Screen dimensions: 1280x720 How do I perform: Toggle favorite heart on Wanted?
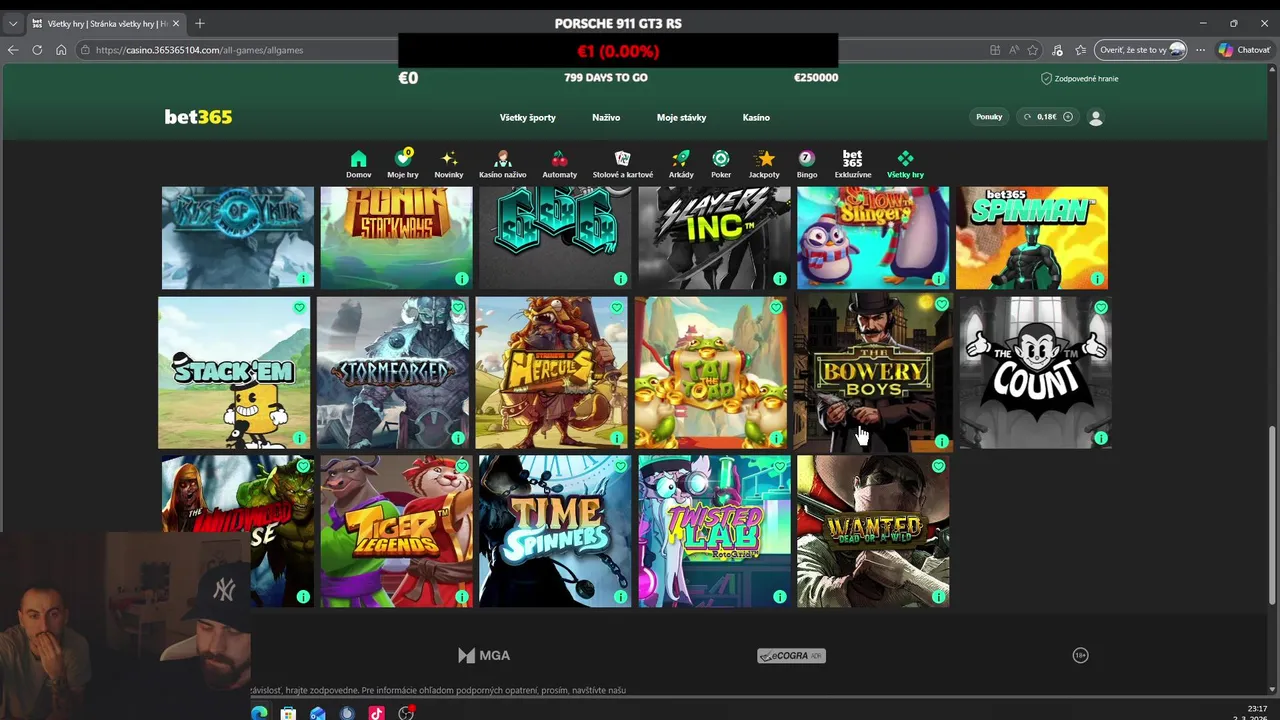938,466
